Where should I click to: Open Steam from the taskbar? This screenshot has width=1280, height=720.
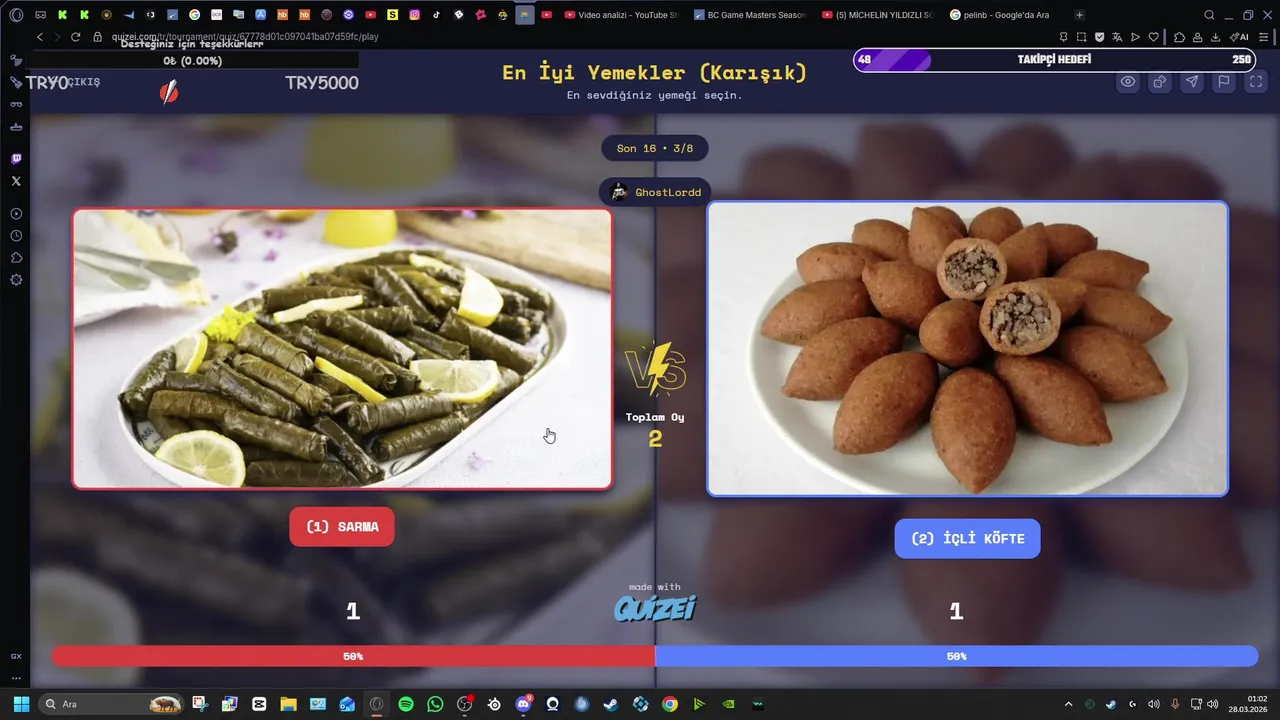(611, 704)
